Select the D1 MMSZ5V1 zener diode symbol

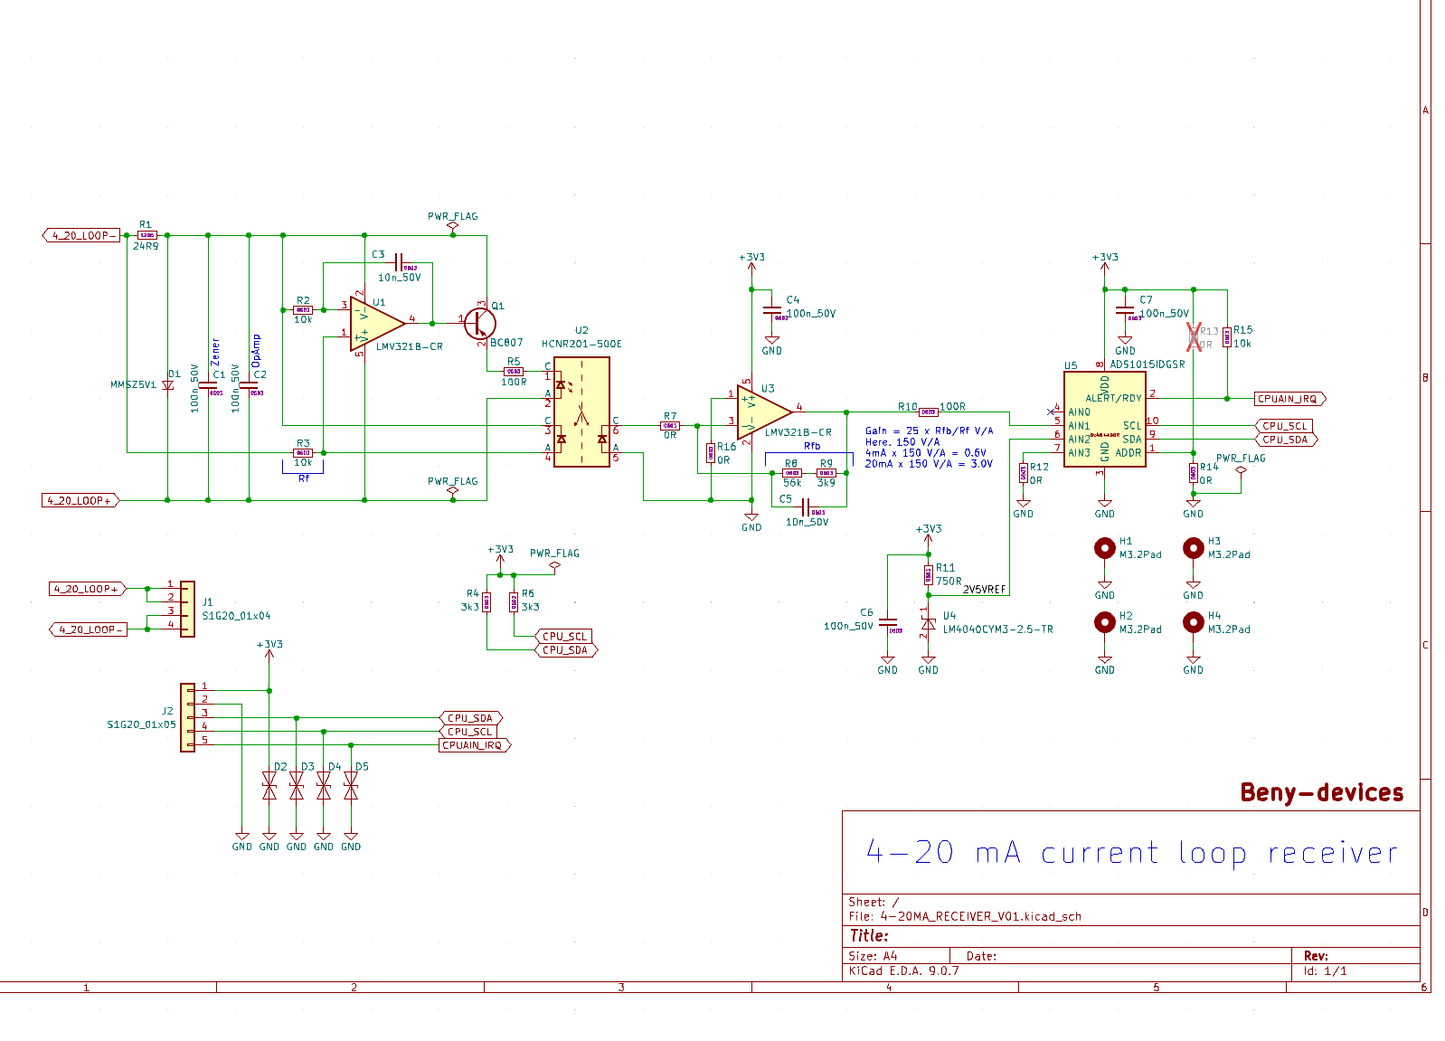(x=167, y=385)
